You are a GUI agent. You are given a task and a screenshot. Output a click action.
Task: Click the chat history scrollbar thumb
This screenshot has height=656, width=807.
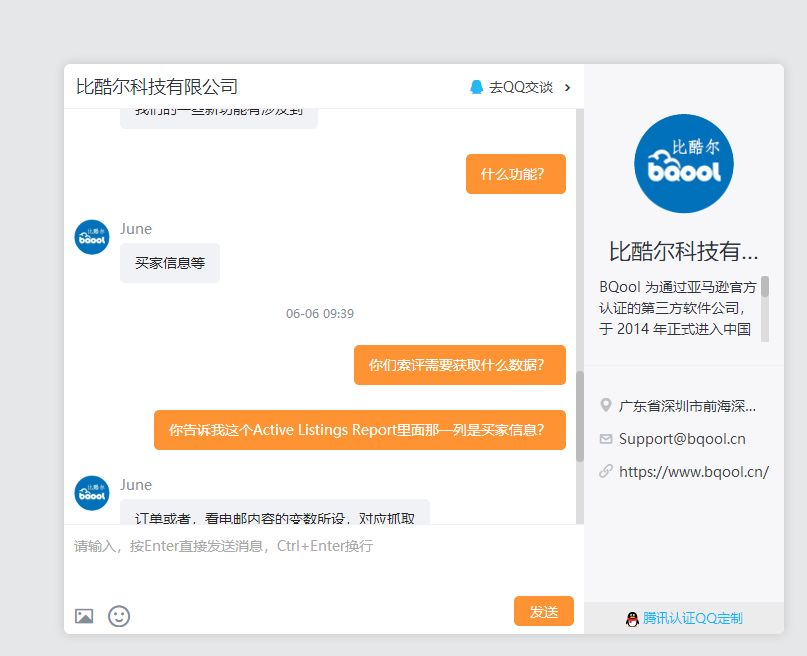click(579, 416)
